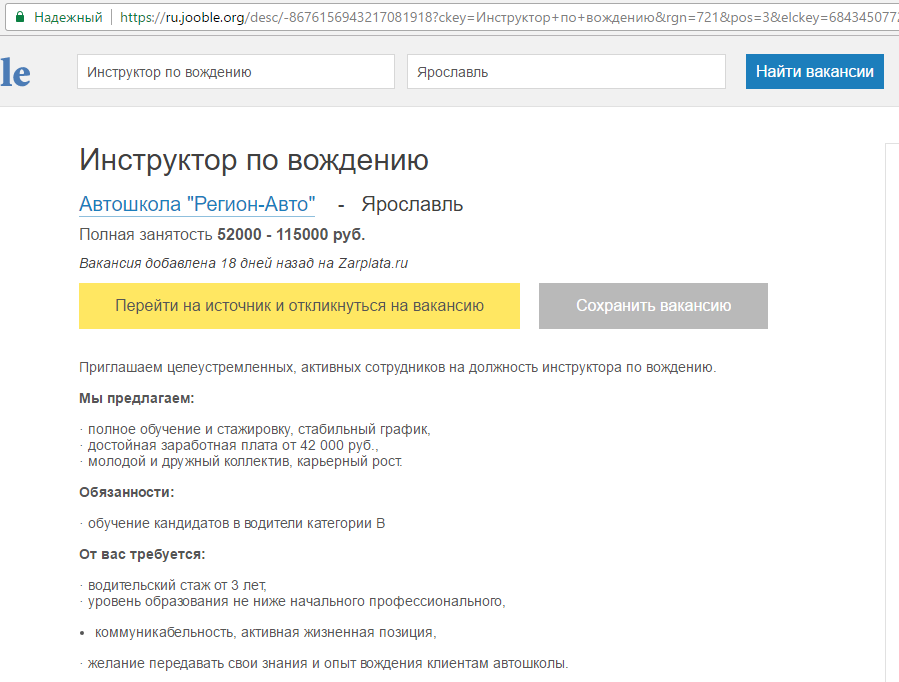Click the Jooble logo in header
Viewport: 899px width, 682px height.
point(15,72)
